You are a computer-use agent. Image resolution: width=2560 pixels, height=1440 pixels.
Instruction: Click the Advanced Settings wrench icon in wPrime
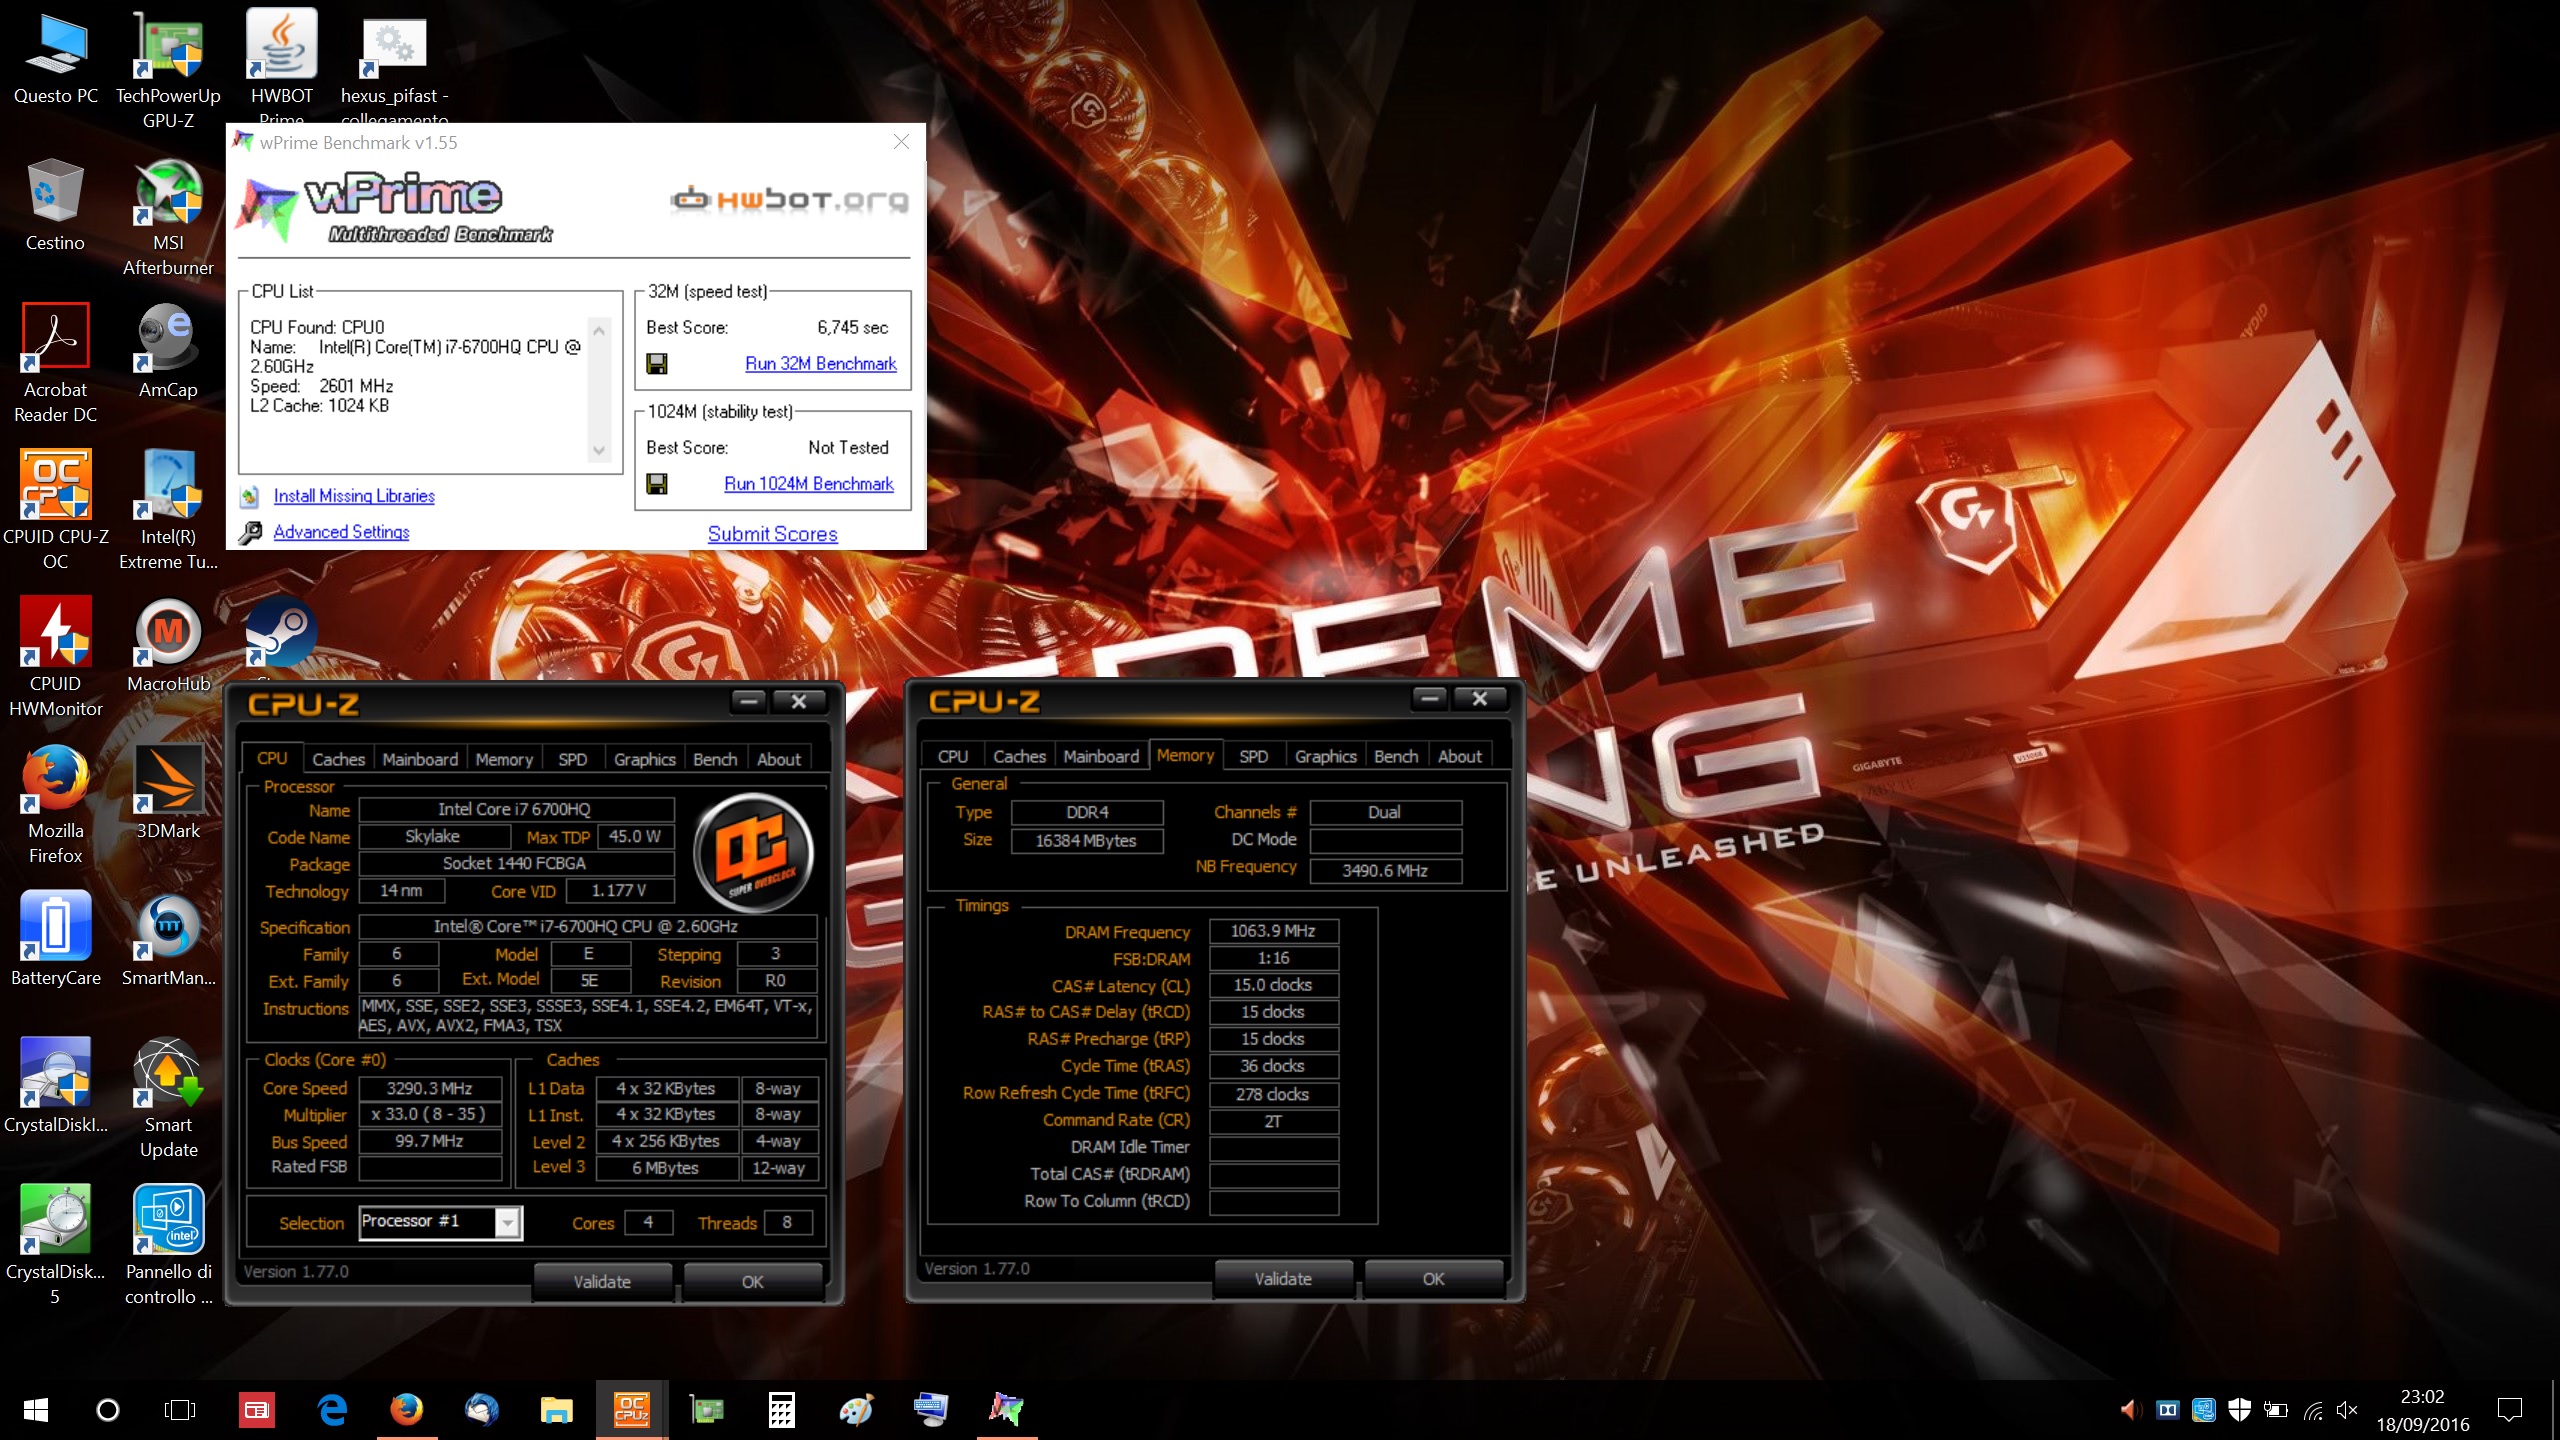(250, 533)
